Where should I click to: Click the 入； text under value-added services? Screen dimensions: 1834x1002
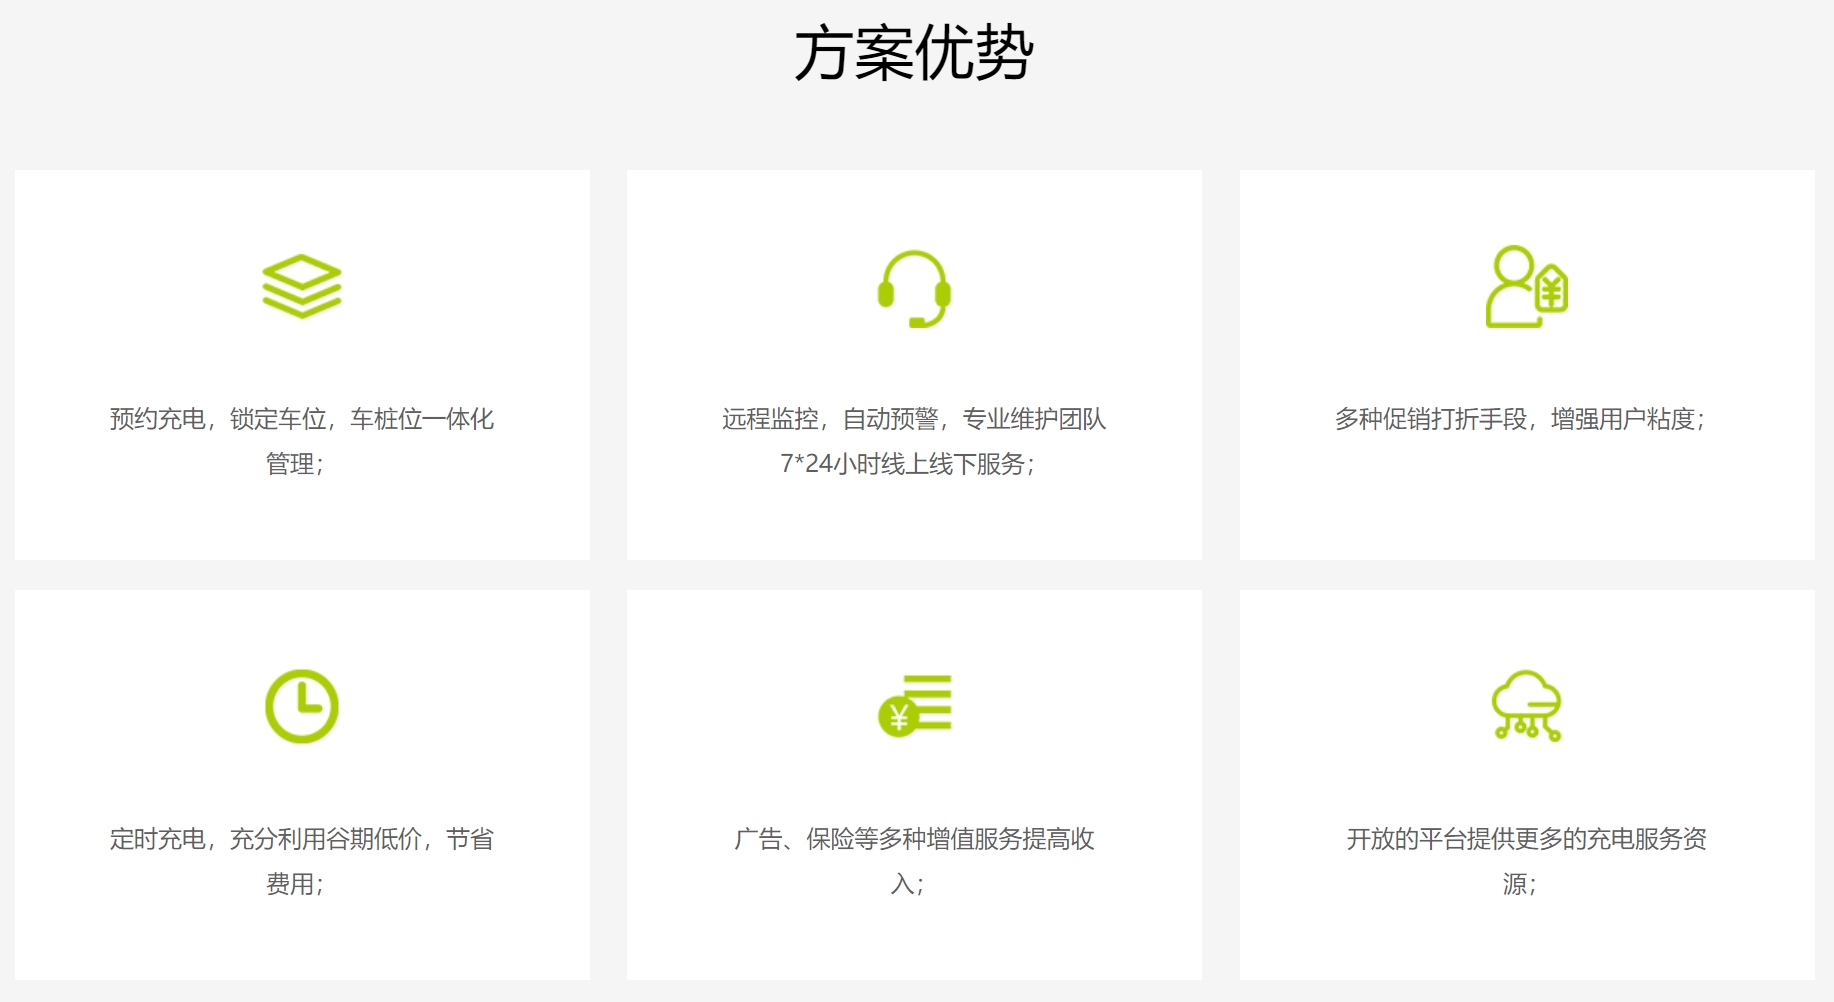click(908, 884)
